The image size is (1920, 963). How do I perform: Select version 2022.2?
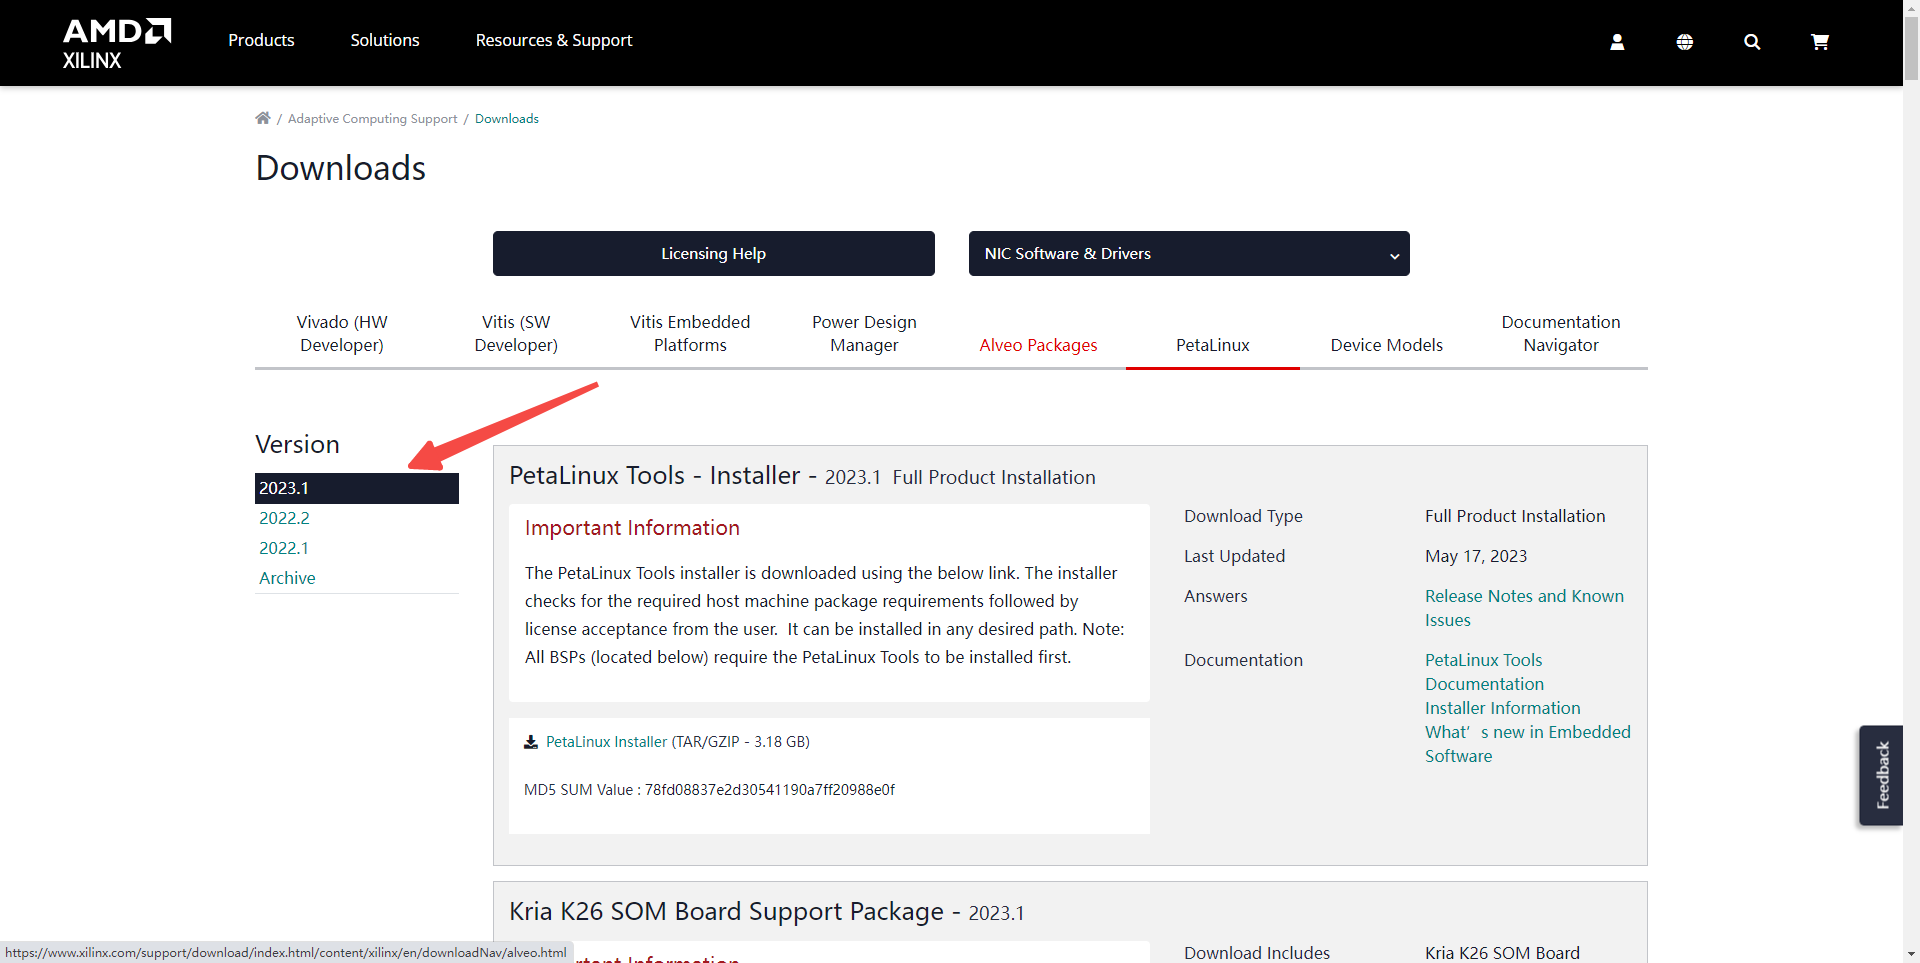284,518
